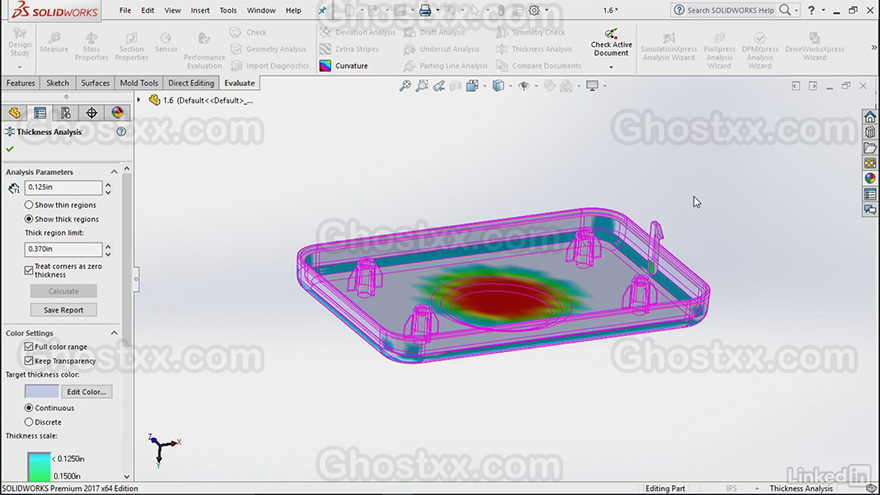Open Thickness Analysis from ribbon
880x495 pixels.
pos(534,49)
